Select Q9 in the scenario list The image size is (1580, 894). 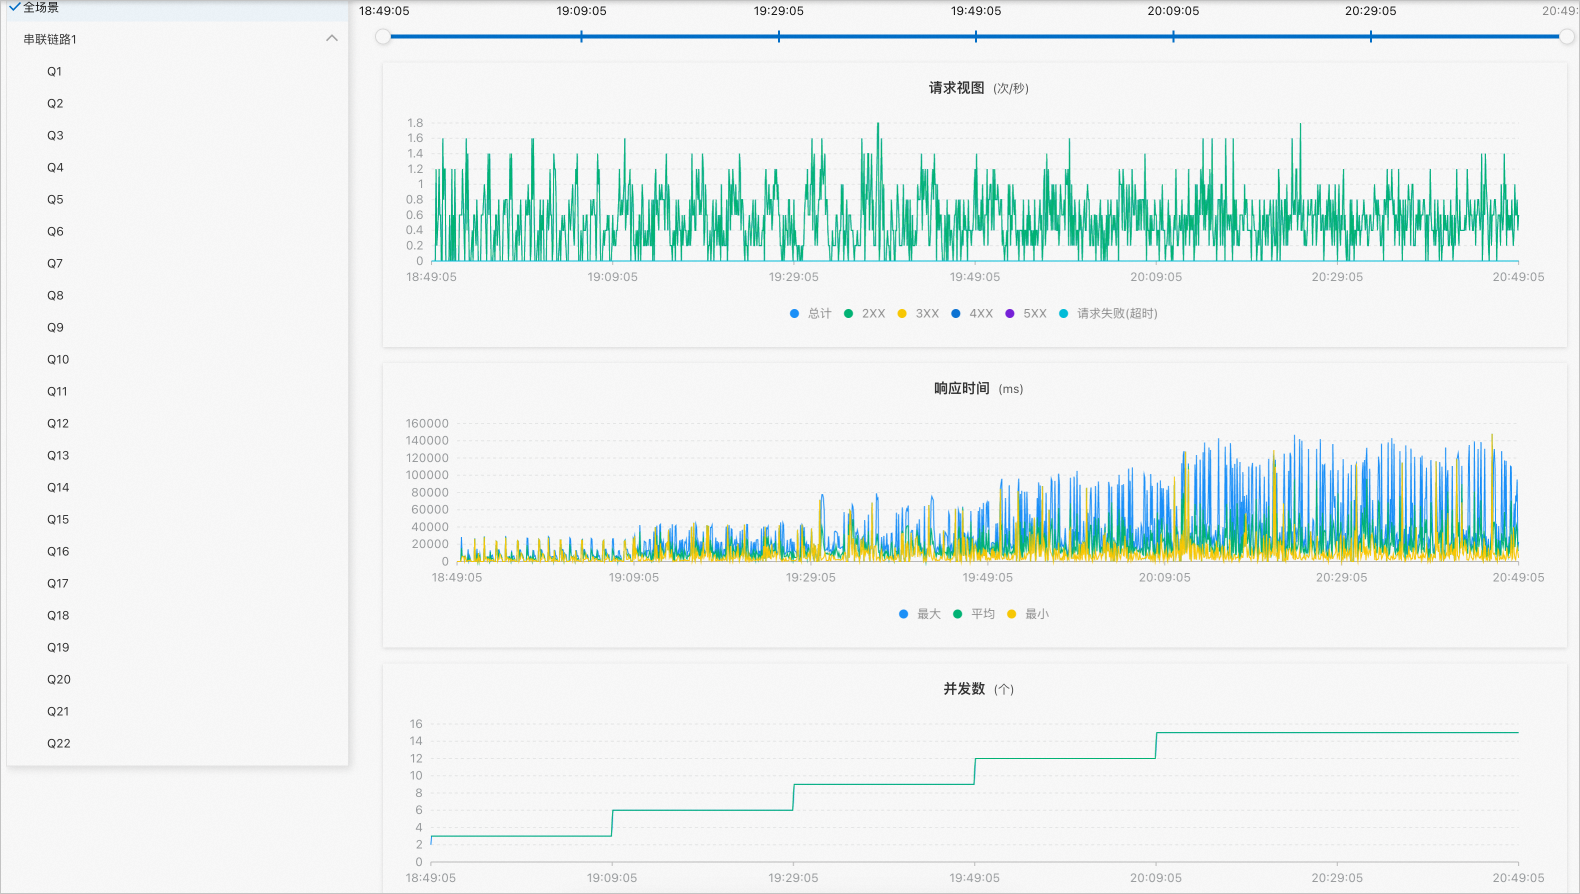(x=177, y=327)
